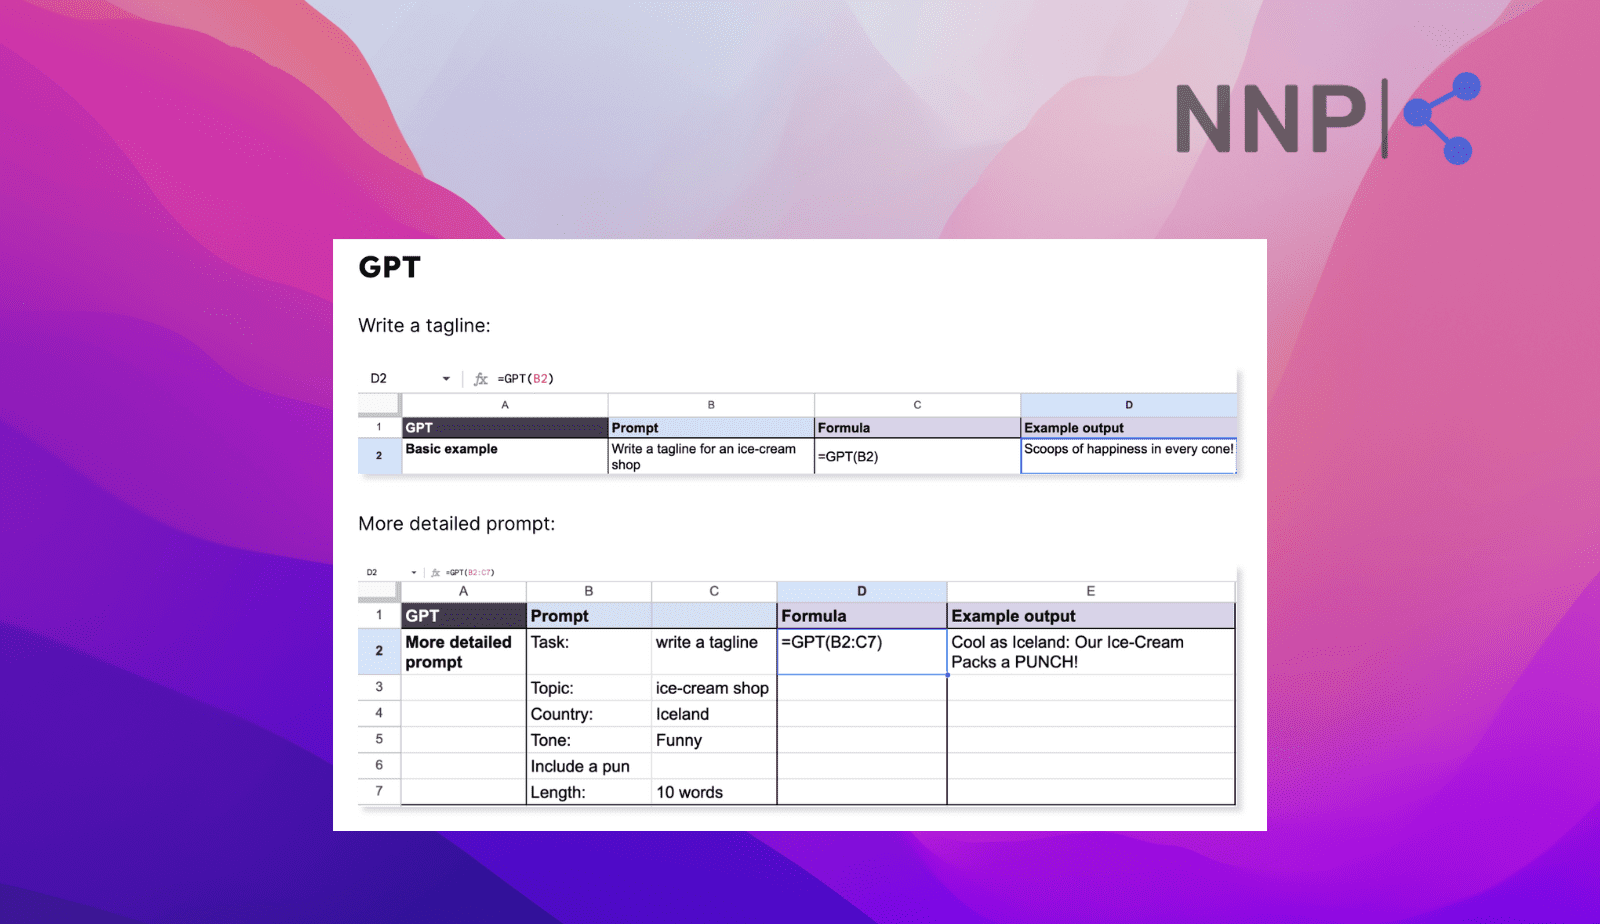Select the dark 'GPT' header cell in detailed sheet
The height and width of the screenshot is (924, 1600).
(464, 616)
